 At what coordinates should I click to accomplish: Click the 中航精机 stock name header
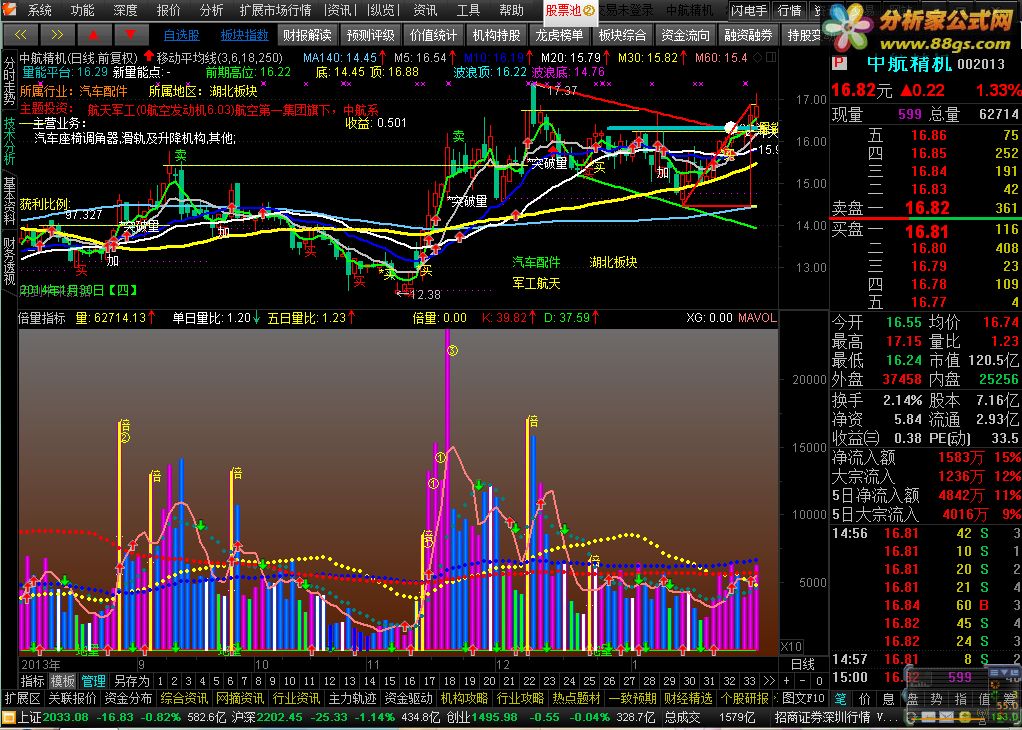coord(909,63)
